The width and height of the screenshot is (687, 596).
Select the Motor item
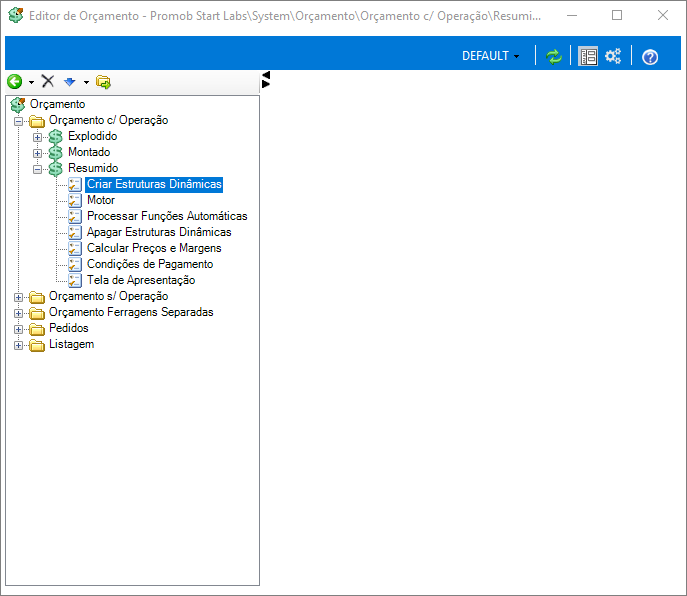[101, 200]
